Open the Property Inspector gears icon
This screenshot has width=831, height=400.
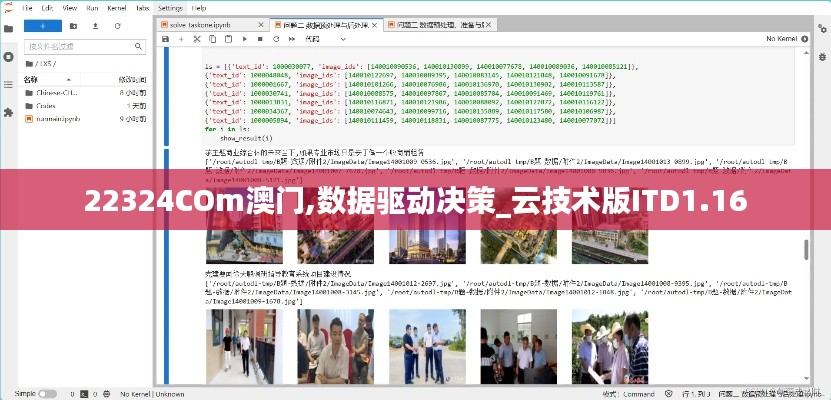coord(822,29)
